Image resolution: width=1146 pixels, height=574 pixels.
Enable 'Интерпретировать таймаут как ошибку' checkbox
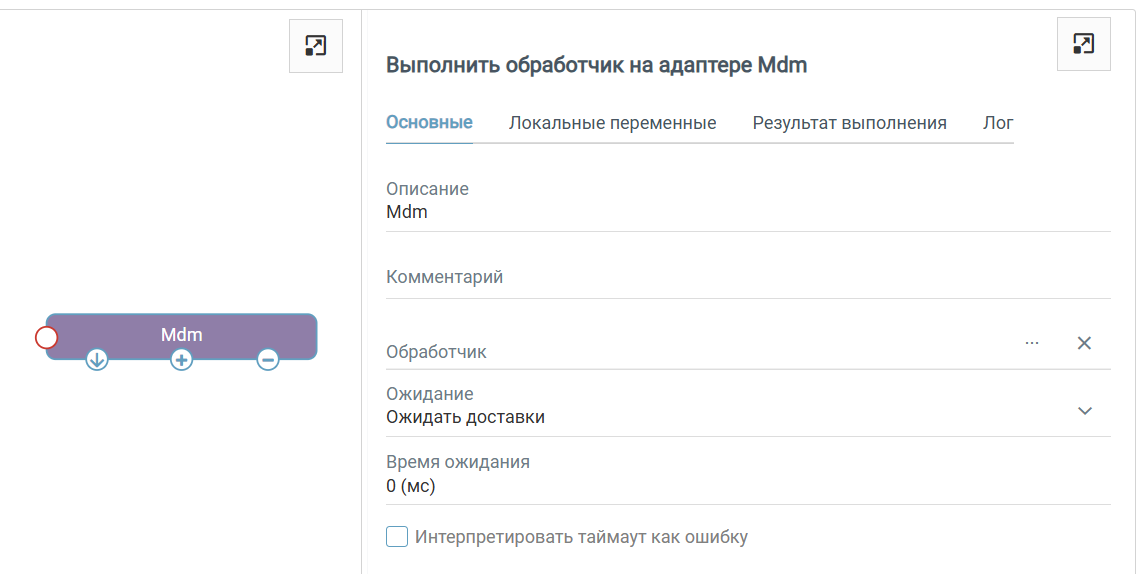397,537
